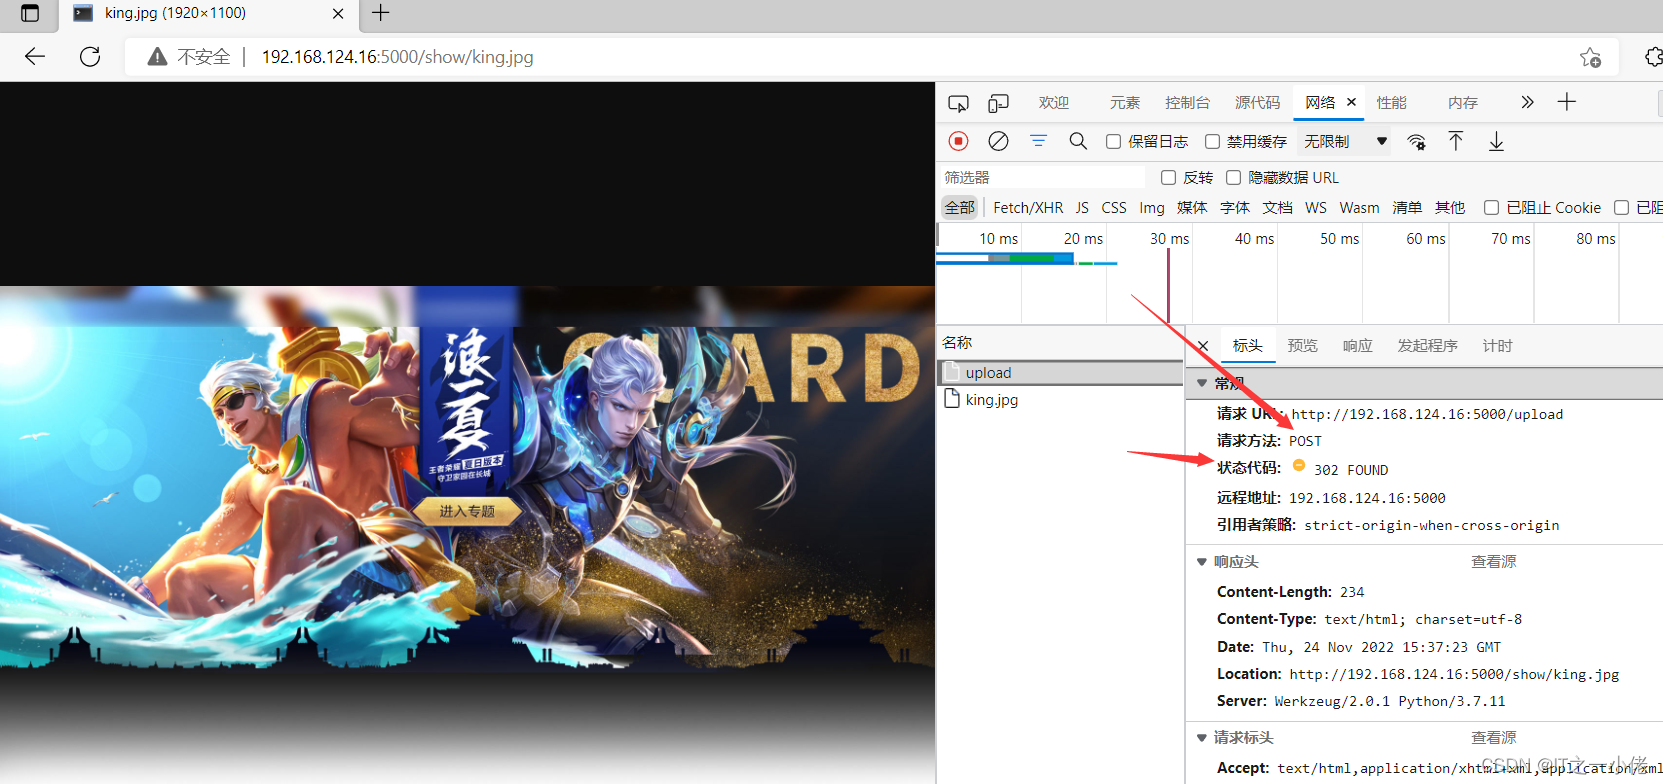Tick the invert filter checkbox
1663x784 pixels.
coord(1168,178)
